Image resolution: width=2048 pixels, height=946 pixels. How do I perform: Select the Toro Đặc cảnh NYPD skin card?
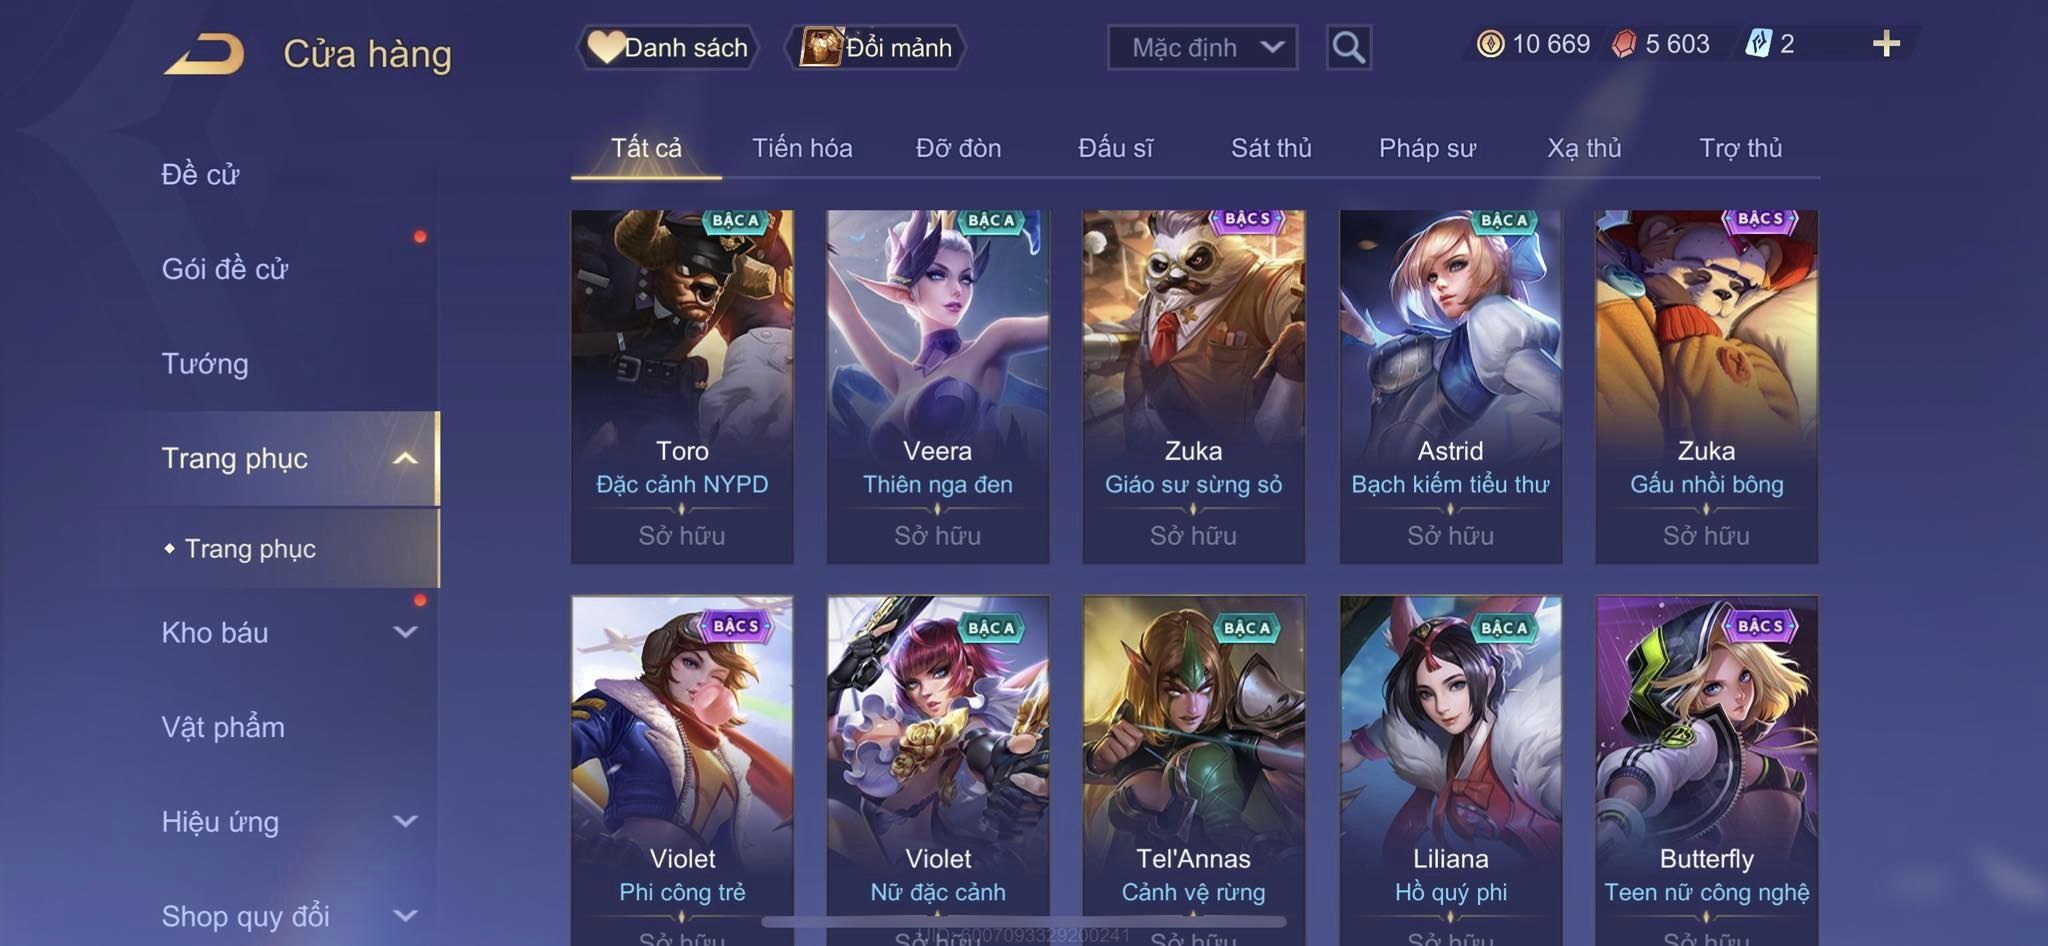[x=682, y=386]
